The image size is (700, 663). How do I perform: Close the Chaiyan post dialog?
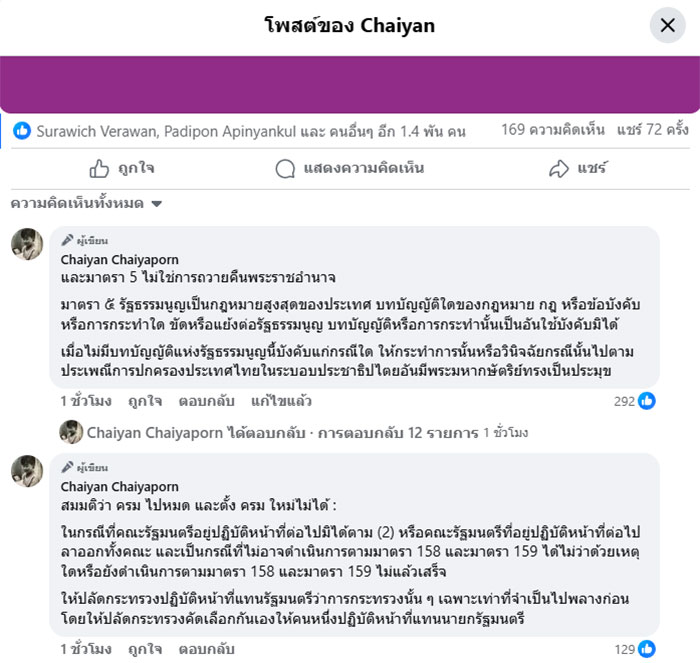point(667,25)
